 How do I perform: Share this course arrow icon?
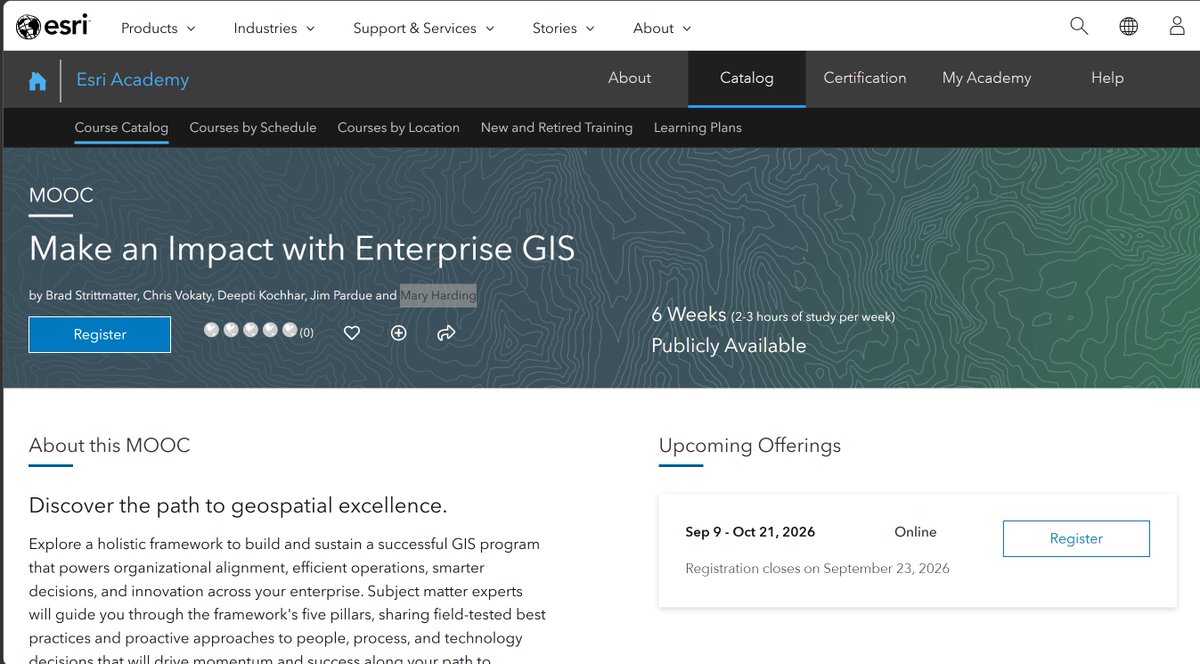(446, 333)
